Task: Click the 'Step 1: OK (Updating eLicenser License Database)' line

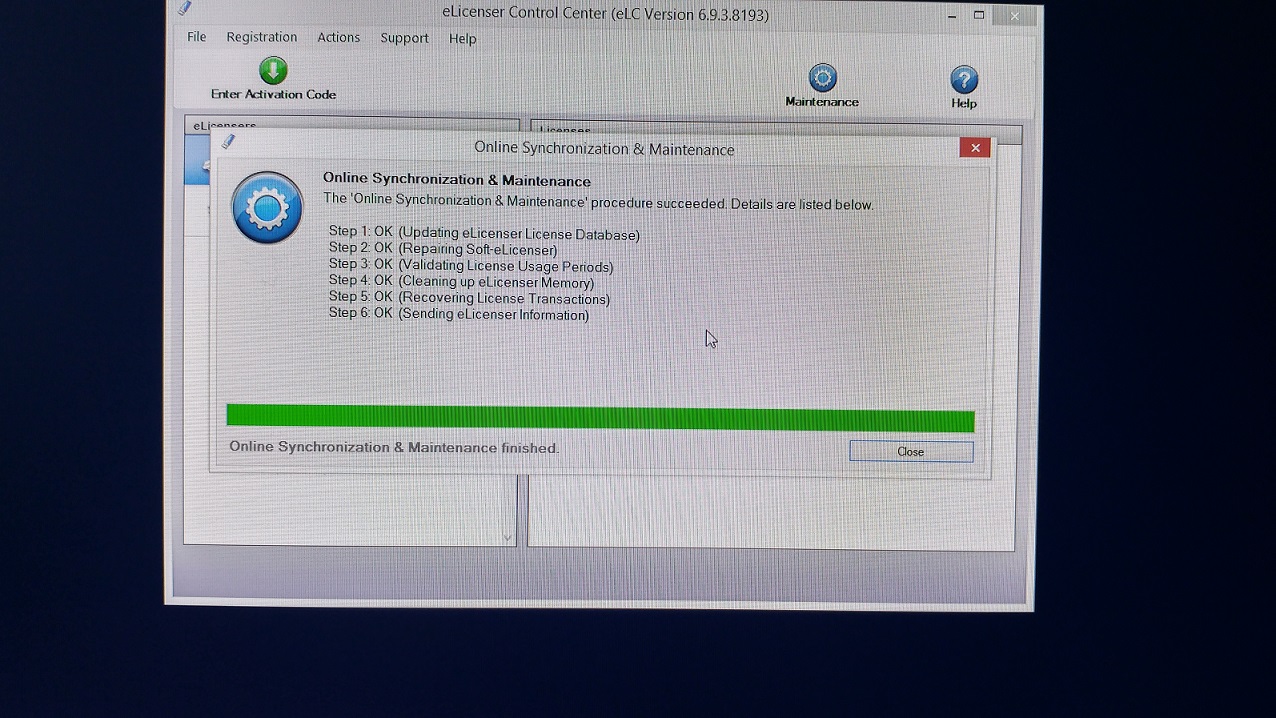Action: pos(484,234)
